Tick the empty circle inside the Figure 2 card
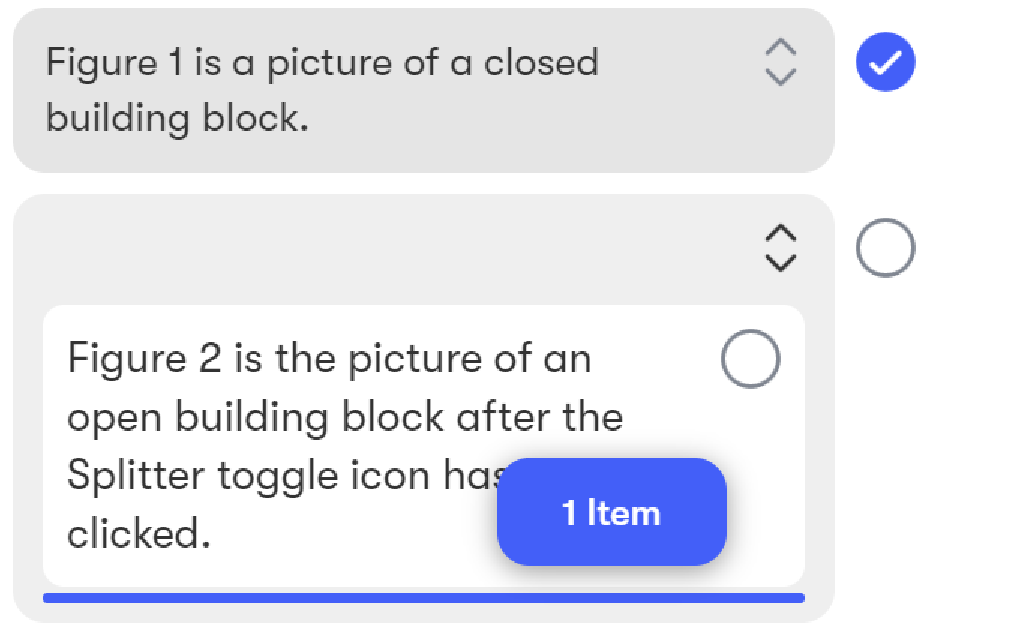This screenshot has width=1033, height=636. 750,359
